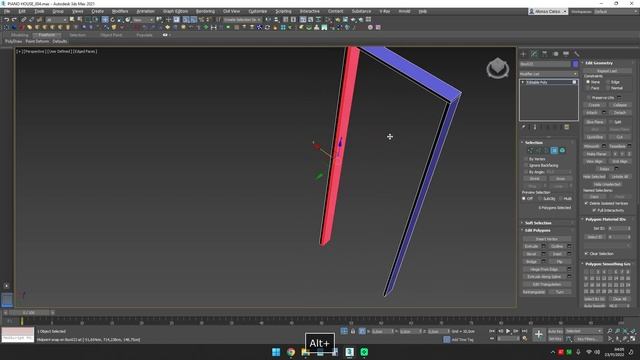Click the Insert Vertex button
This screenshot has width=640, height=360.
[547, 239]
